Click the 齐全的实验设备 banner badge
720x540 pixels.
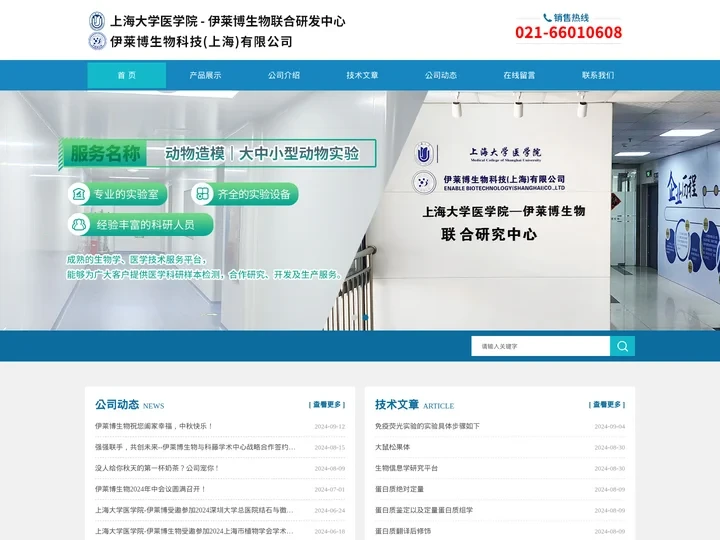pyautogui.click(x=245, y=194)
